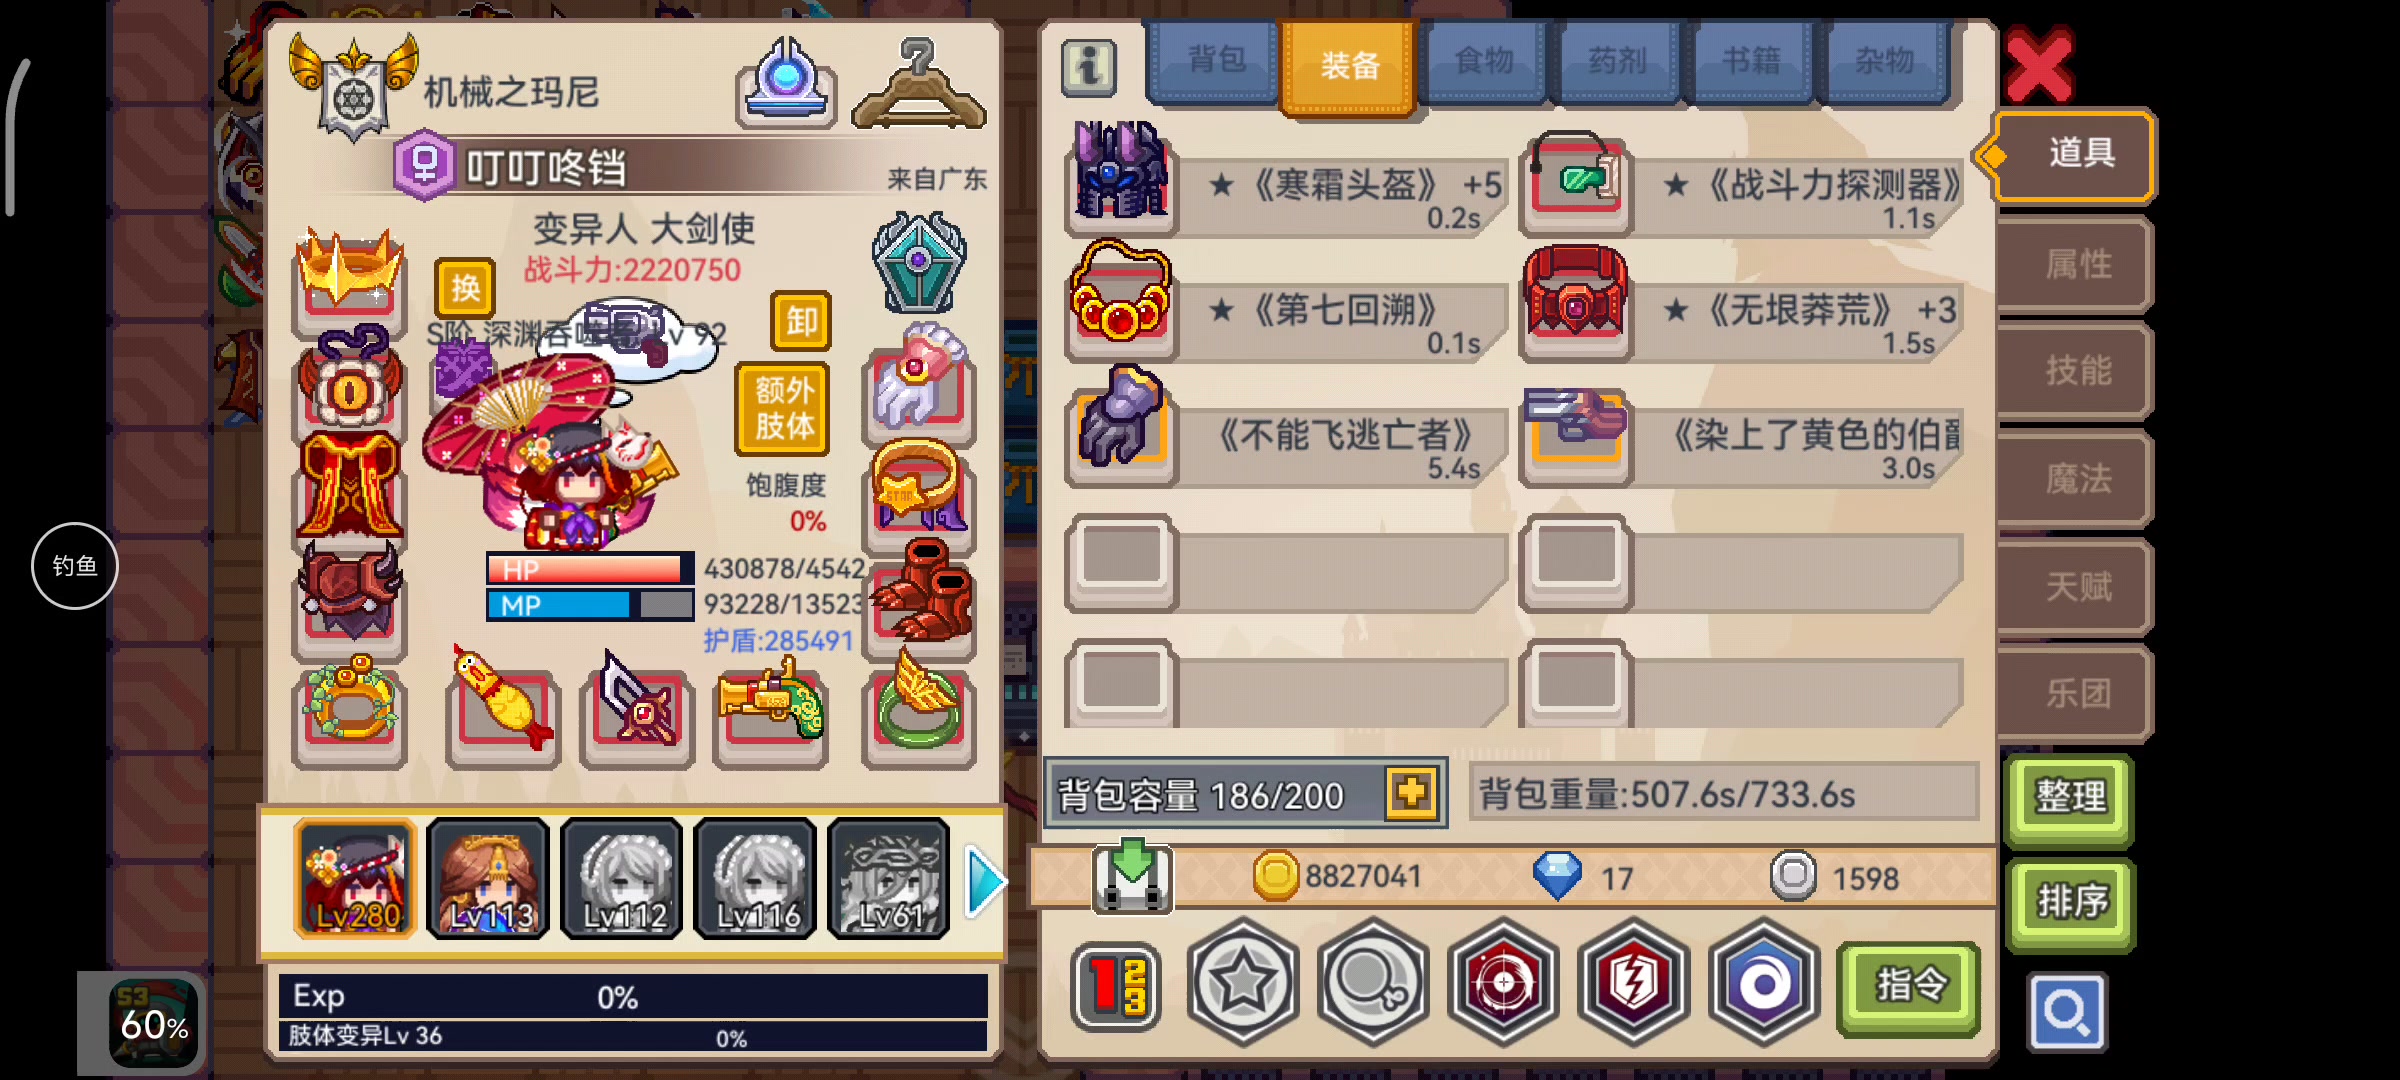This screenshot has width=2400, height=1080.
Task: Tap the info icon beside tabs
Action: coord(1089,68)
